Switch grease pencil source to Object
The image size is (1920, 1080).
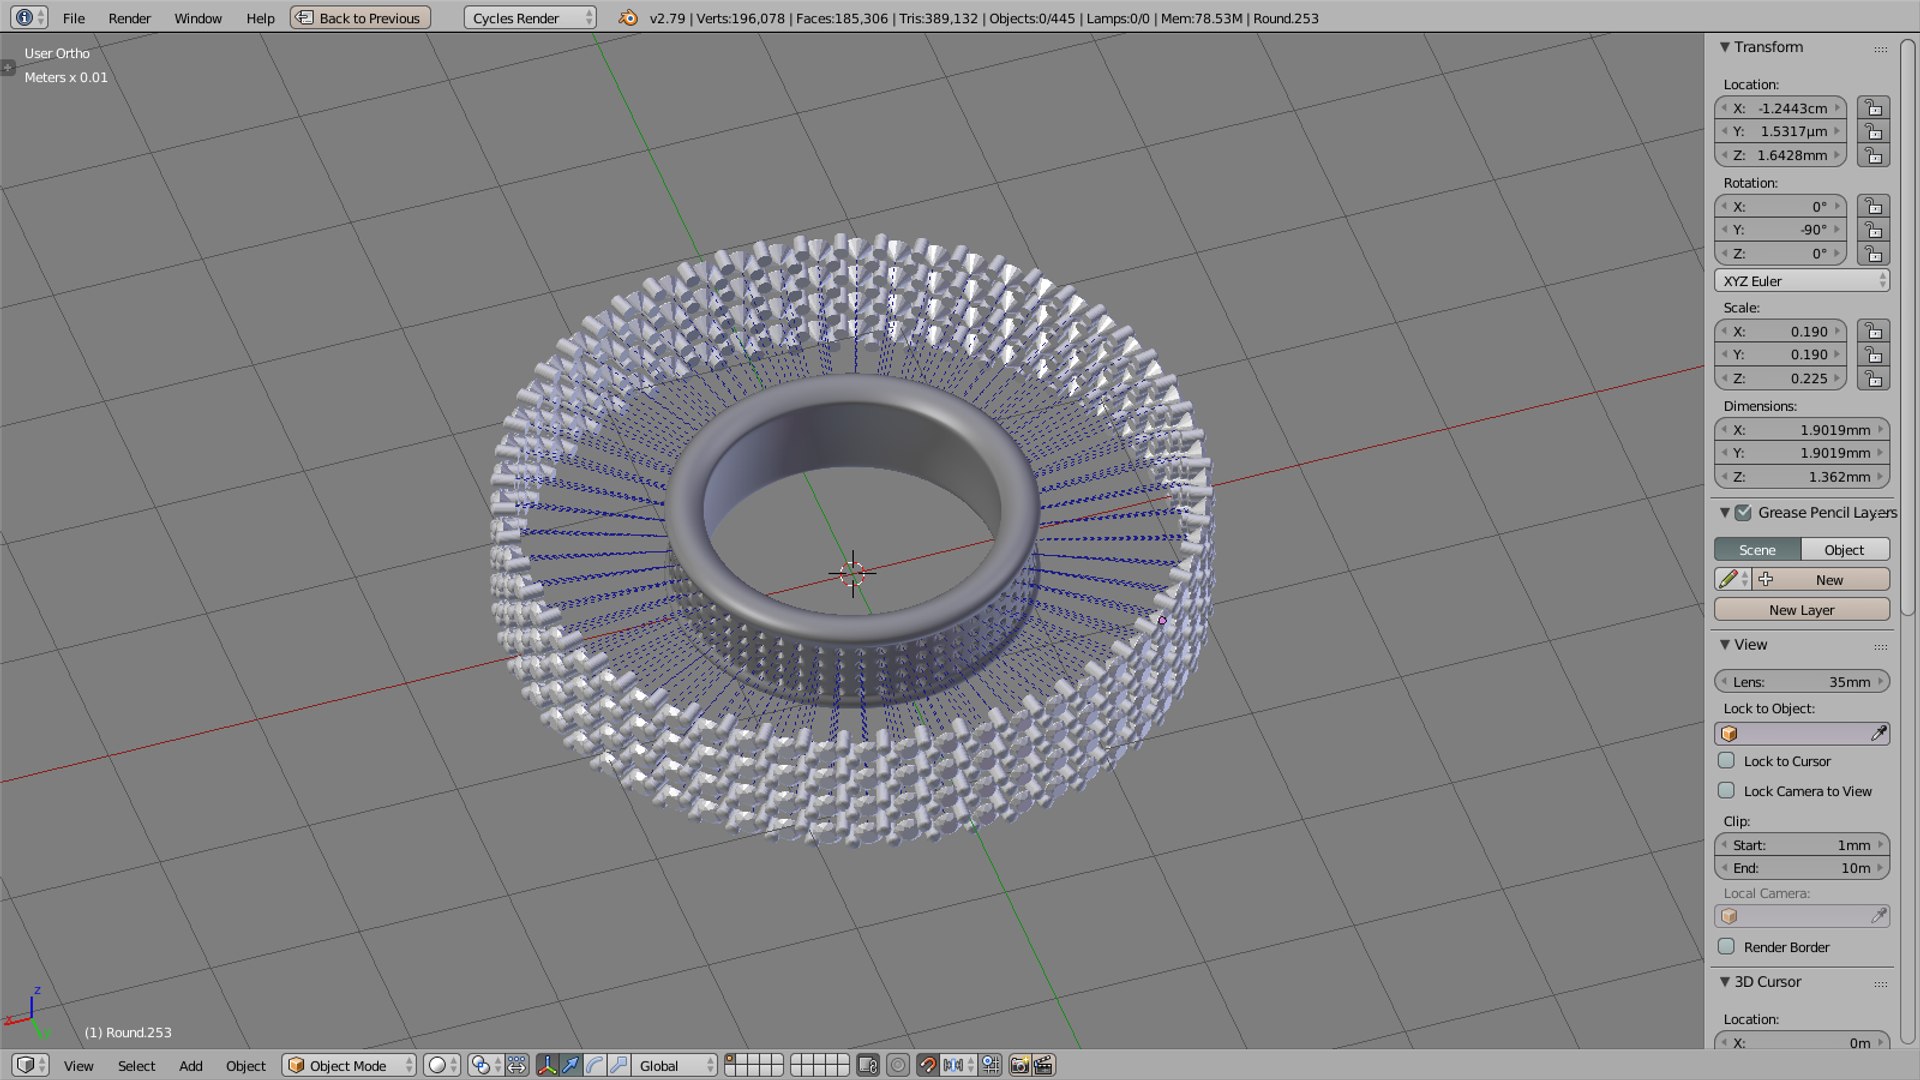(1845, 550)
